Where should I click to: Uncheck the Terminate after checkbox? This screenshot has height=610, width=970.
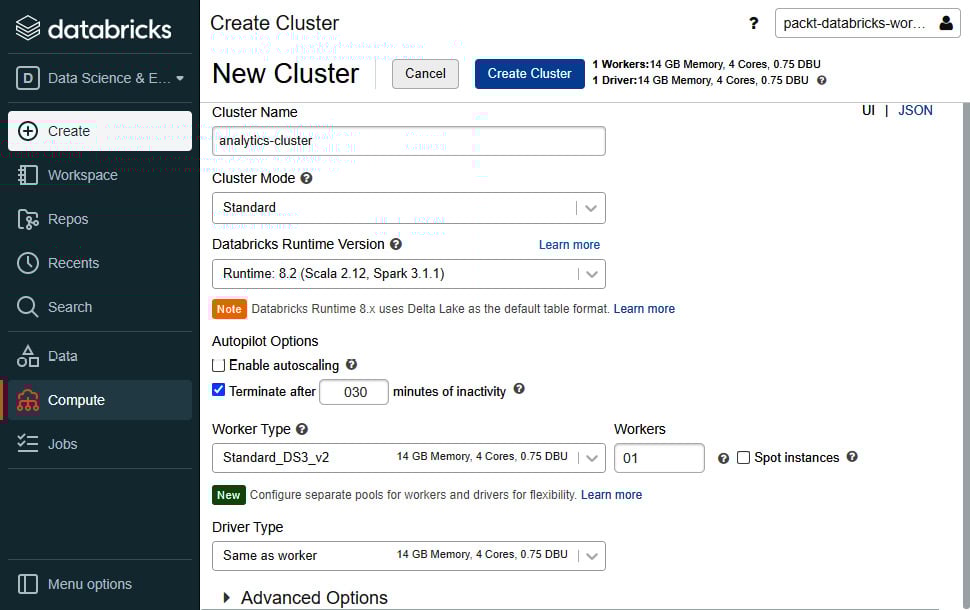(x=218, y=390)
